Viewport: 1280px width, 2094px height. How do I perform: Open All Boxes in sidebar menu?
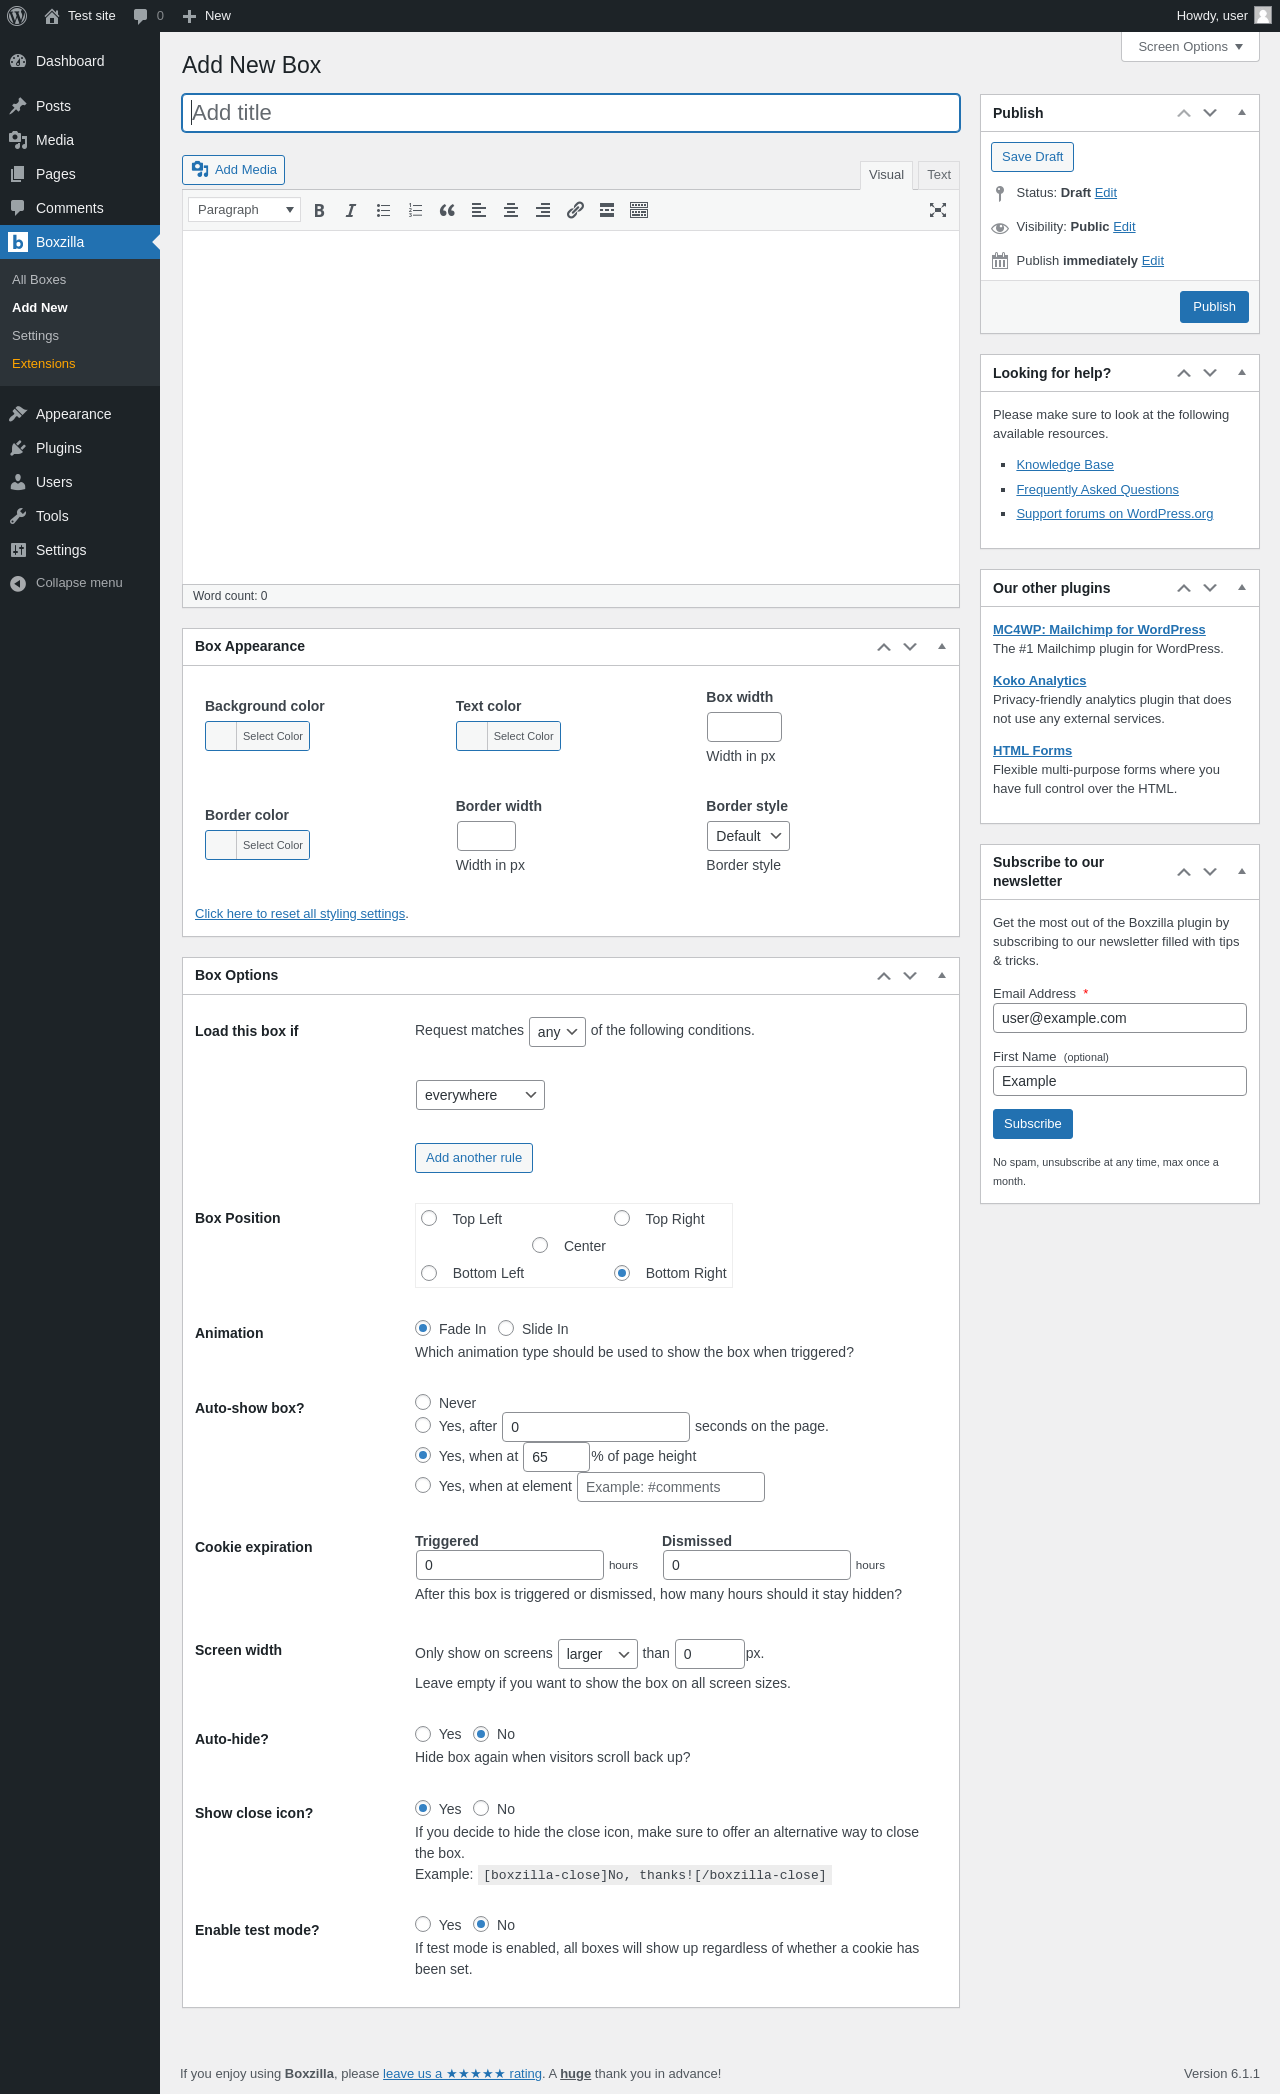pos(39,280)
